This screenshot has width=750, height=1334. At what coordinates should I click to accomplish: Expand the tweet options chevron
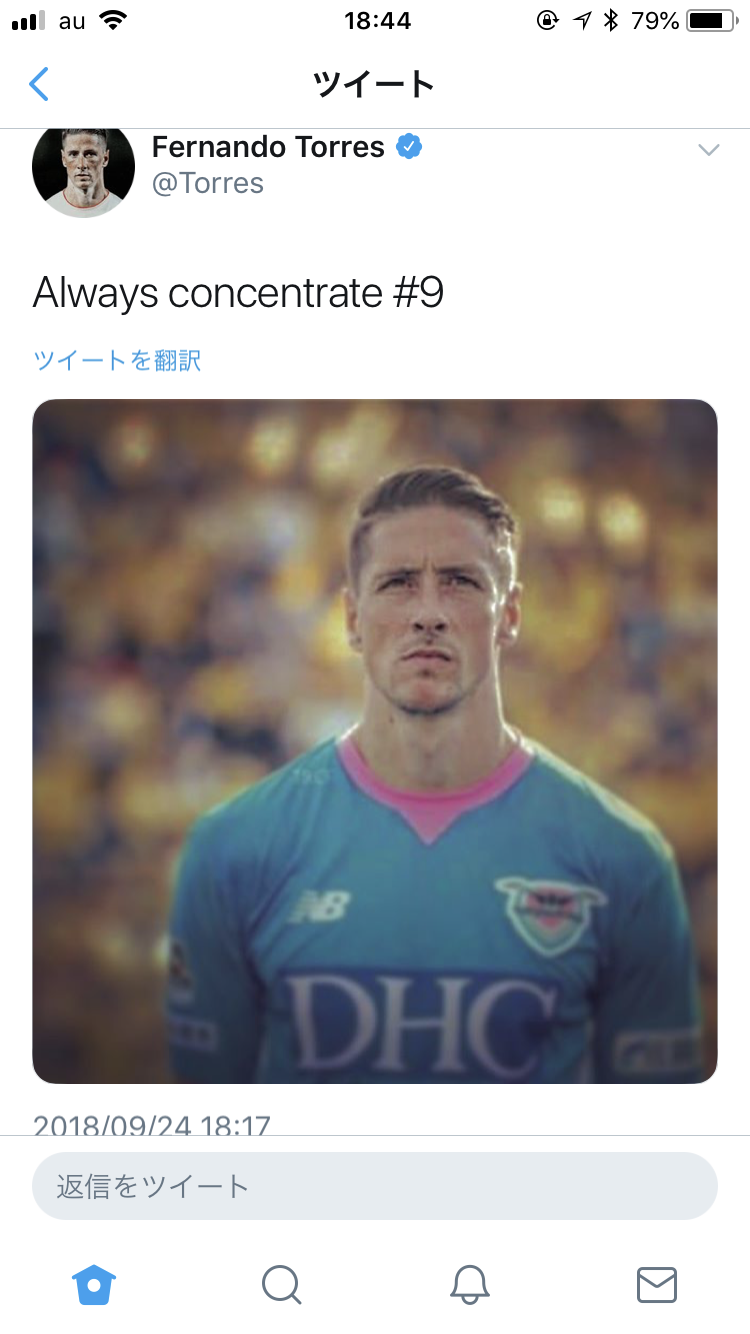click(708, 150)
